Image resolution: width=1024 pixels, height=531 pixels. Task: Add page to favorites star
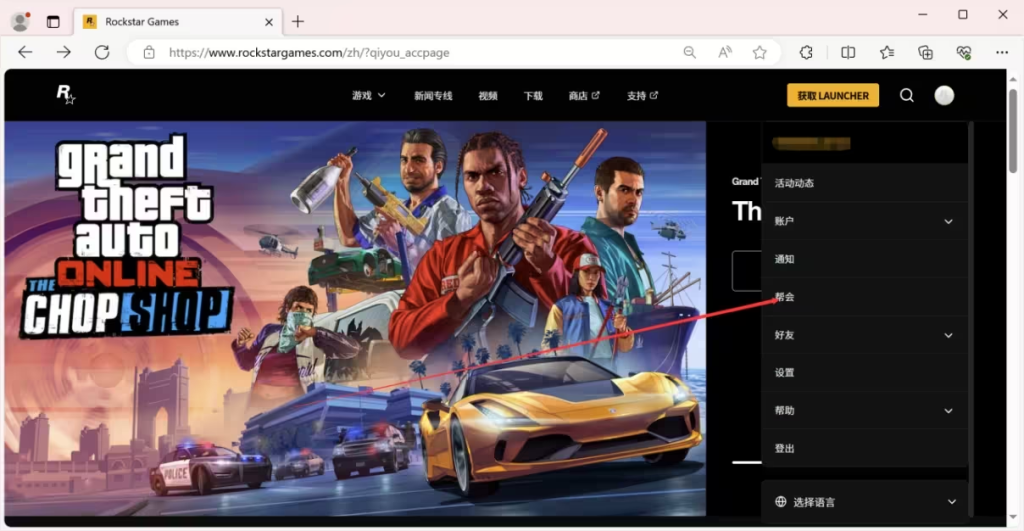click(x=759, y=52)
